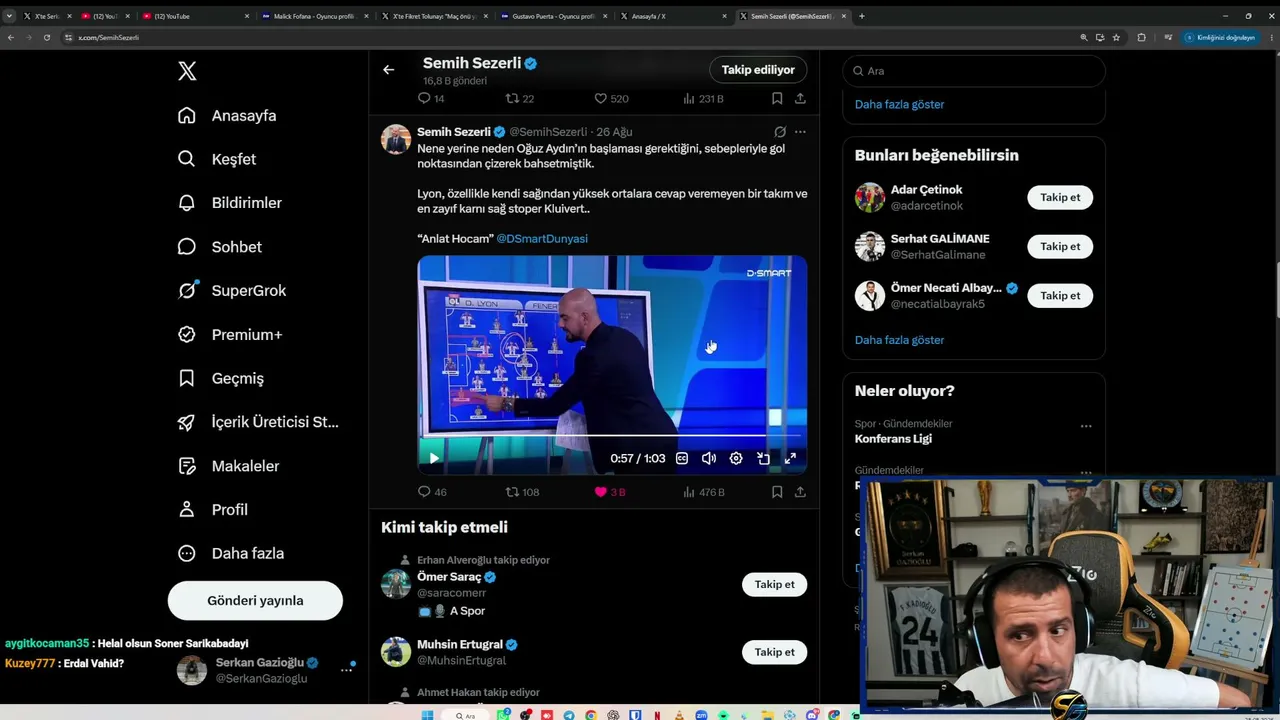Screen dimensions: 1280x720
Task: Like the upper post with 520 likes
Action: point(611,99)
